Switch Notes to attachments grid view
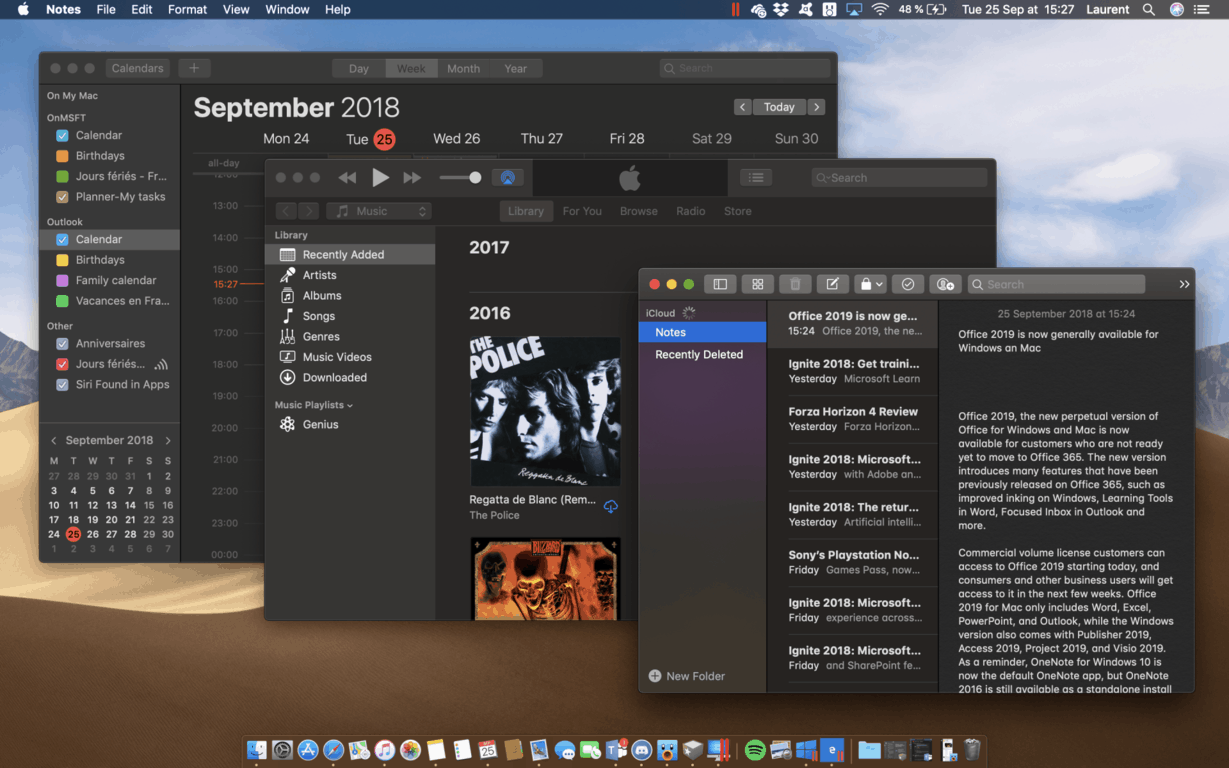The width and height of the screenshot is (1229, 768). coord(757,284)
